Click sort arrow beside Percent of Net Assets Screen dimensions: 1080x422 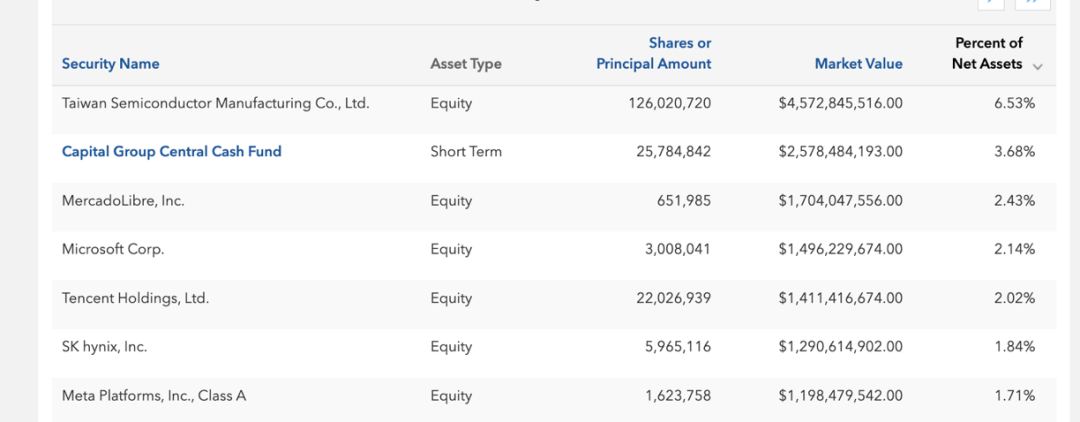(x=1037, y=66)
